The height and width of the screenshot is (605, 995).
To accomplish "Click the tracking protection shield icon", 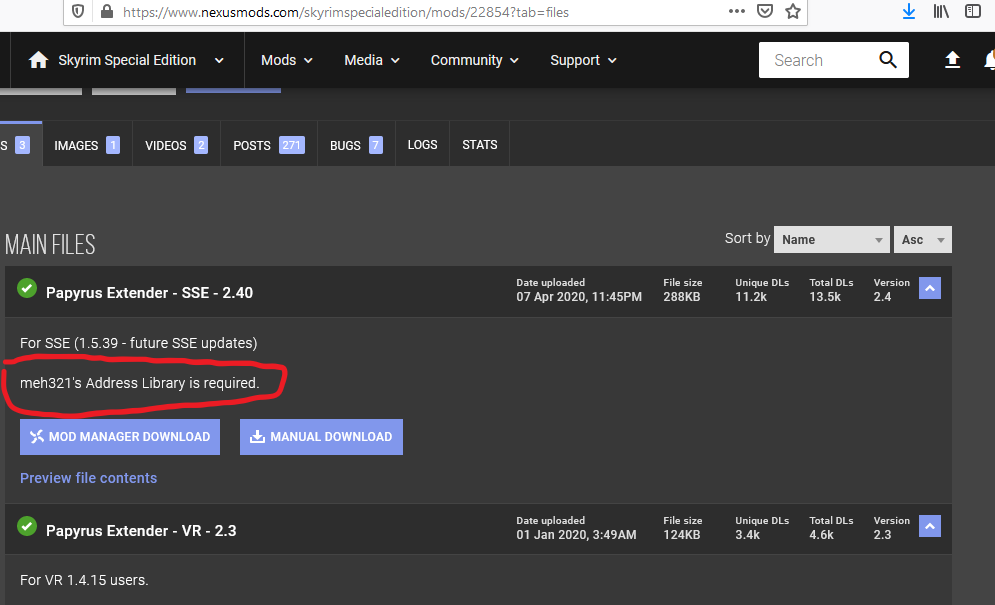I will point(78,11).
